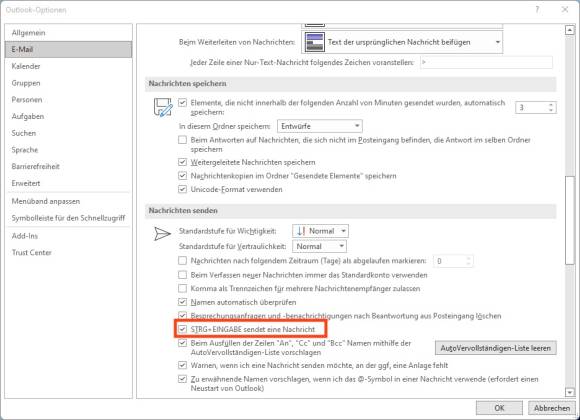Decrease the auto-save minutes spinner
580x420 pixels.
(551, 110)
